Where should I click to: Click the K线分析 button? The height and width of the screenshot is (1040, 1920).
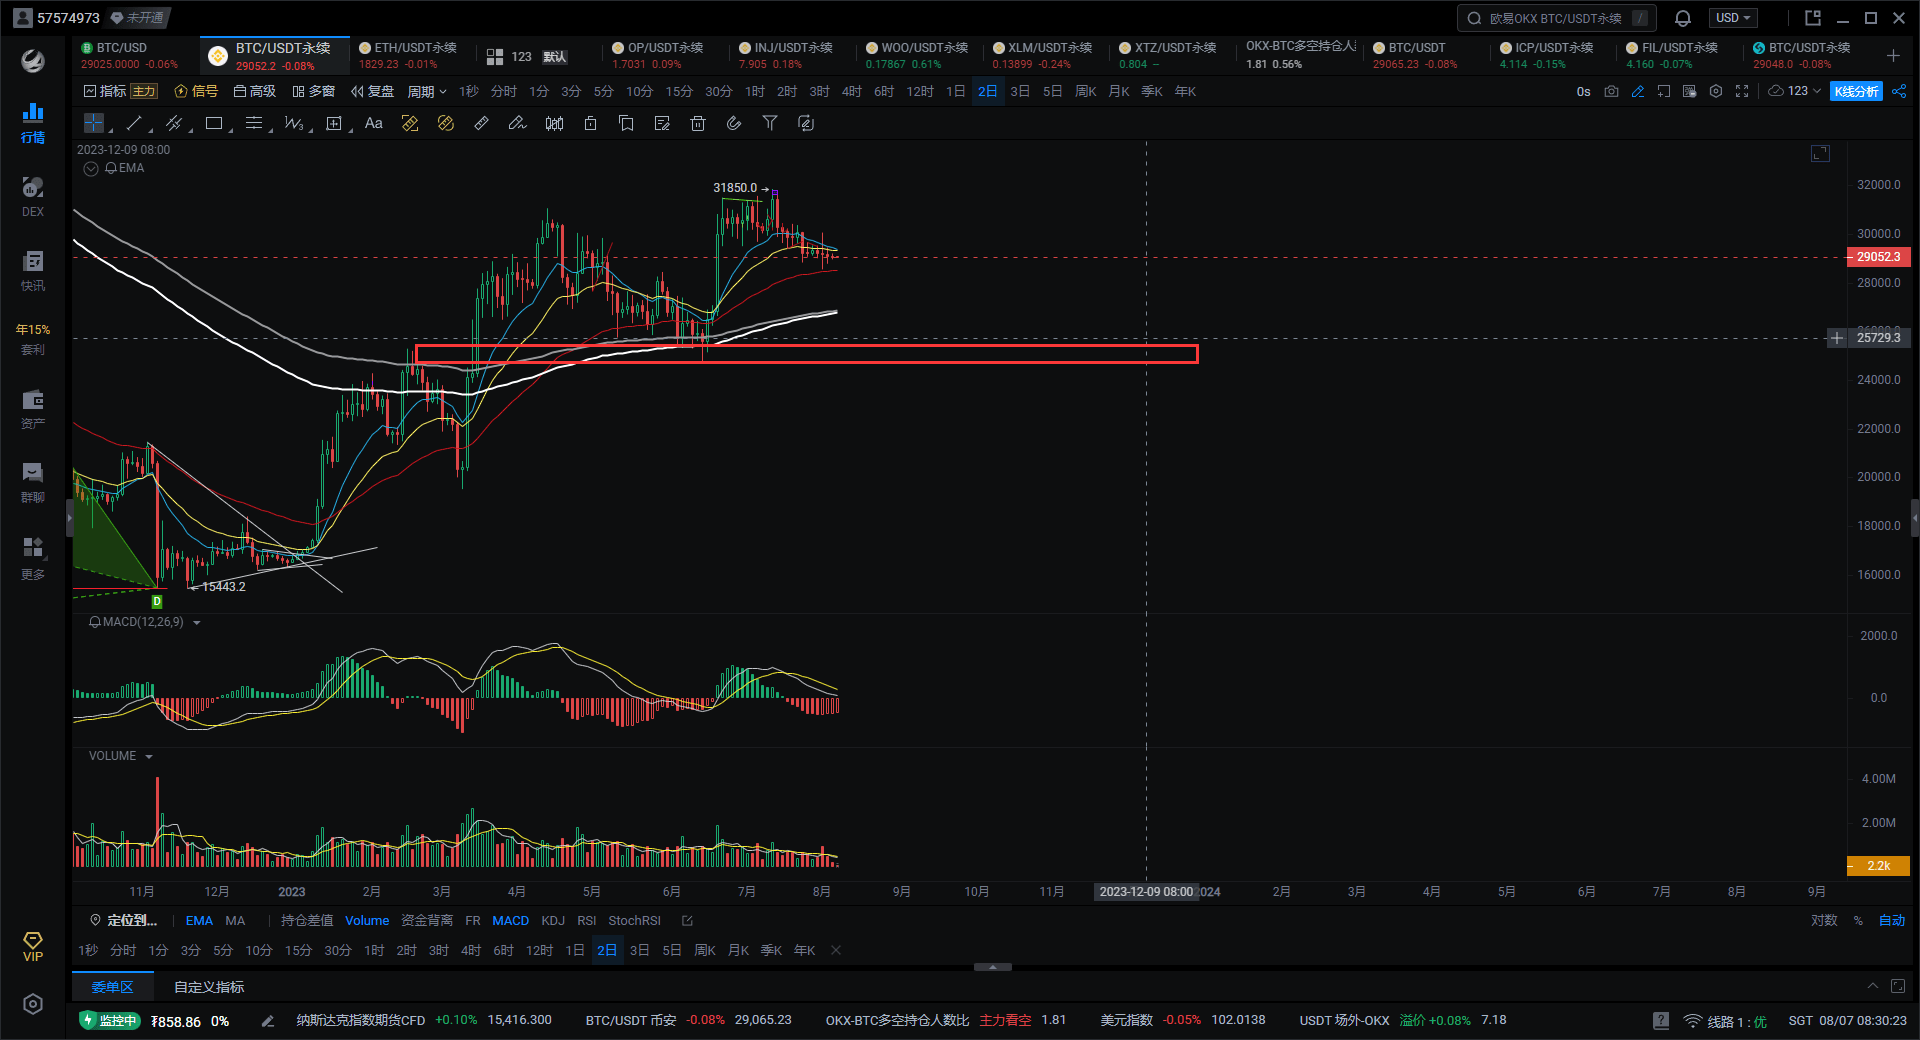1856,91
